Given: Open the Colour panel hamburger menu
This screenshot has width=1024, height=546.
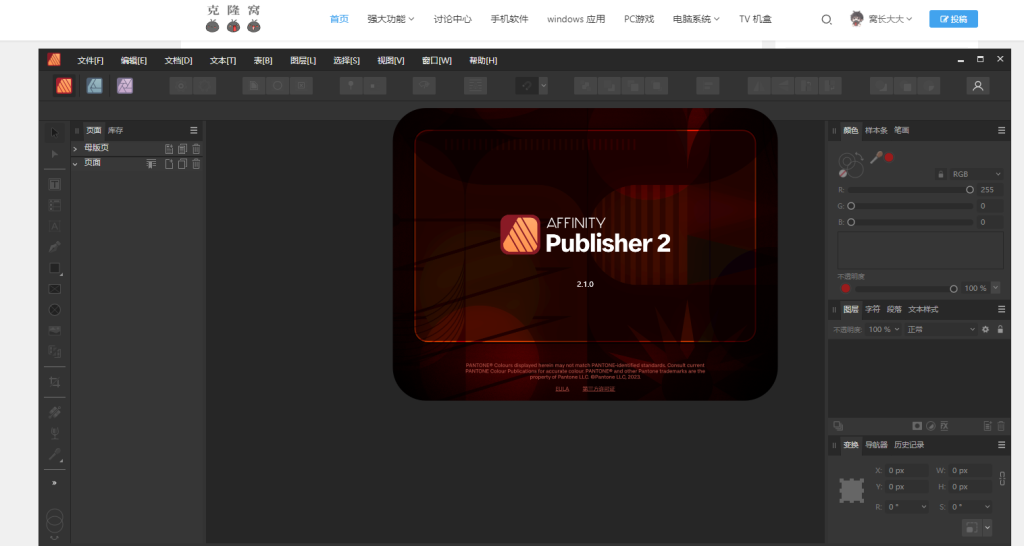Looking at the screenshot, I should [1001, 131].
